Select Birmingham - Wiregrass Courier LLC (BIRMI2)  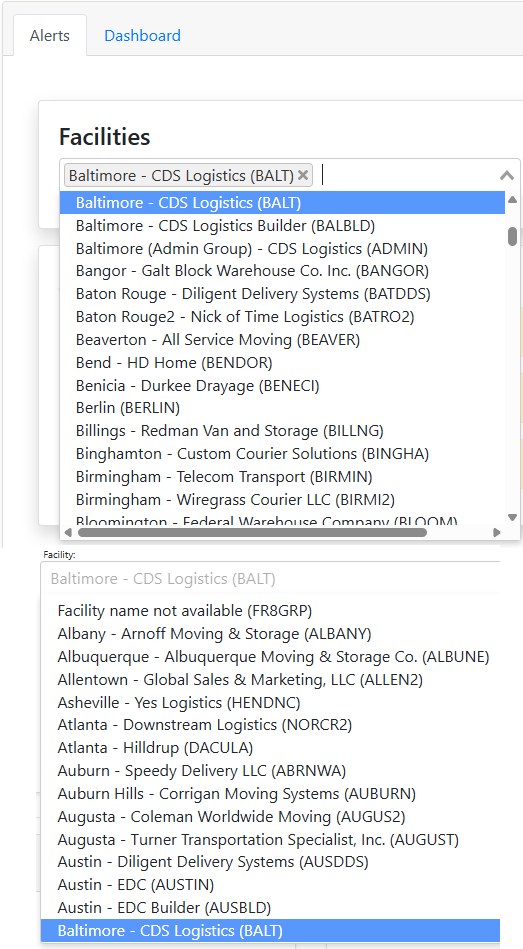(x=282, y=500)
